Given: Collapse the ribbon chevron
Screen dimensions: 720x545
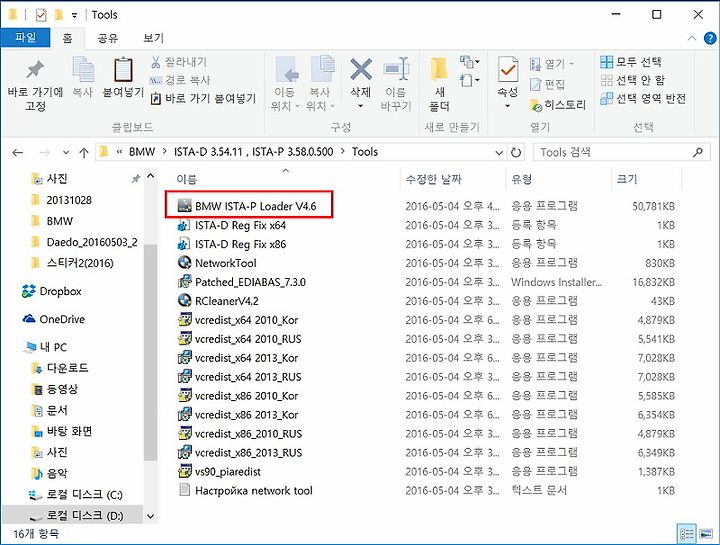Looking at the screenshot, I should pos(692,38).
